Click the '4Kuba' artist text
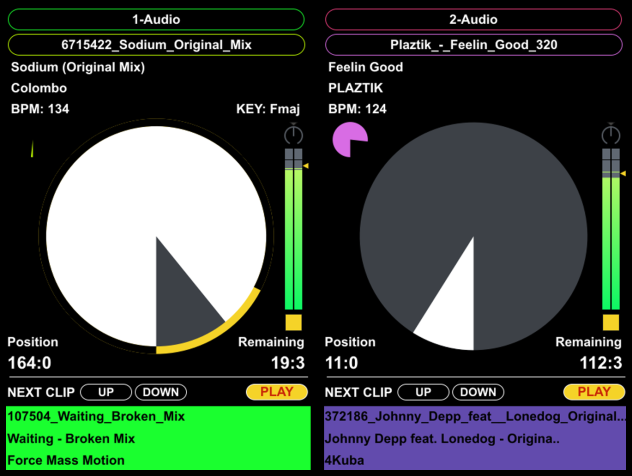The image size is (632, 476). point(344,460)
